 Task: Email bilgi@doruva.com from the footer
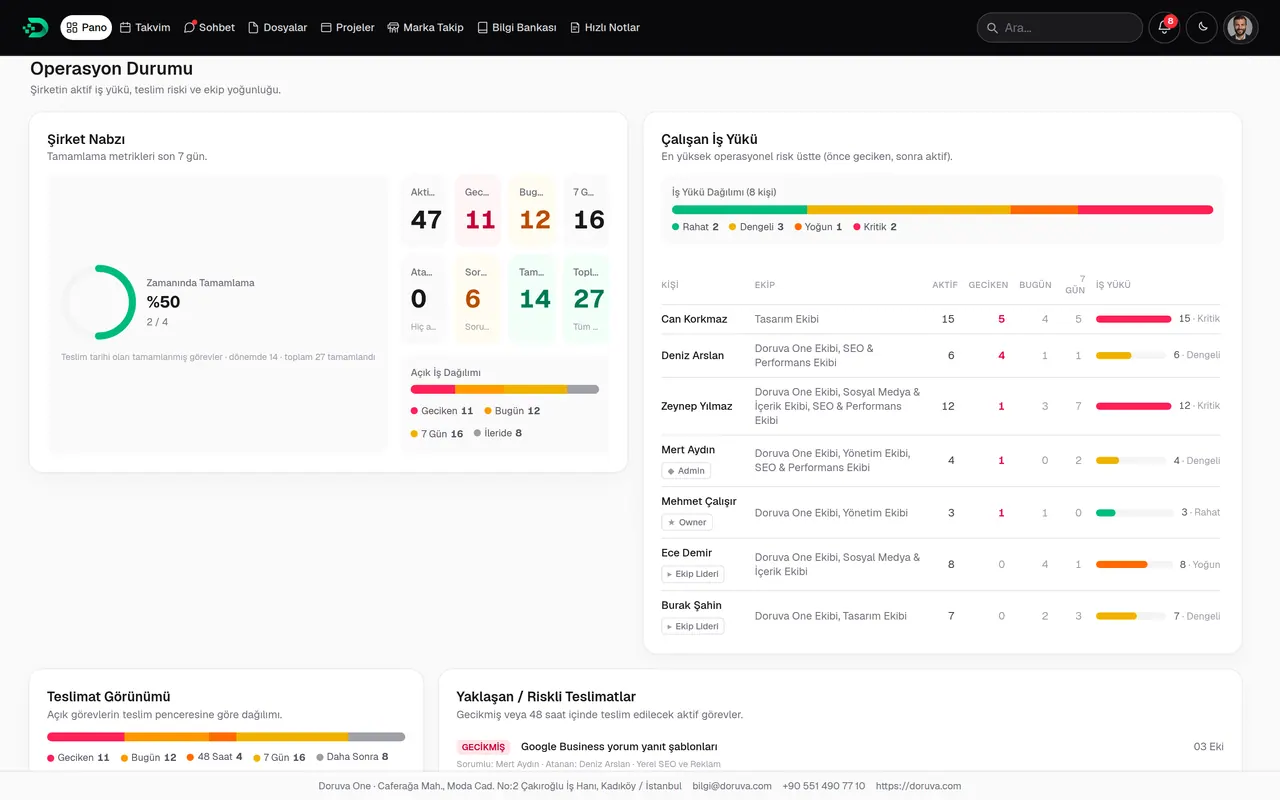[x=732, y=786]
